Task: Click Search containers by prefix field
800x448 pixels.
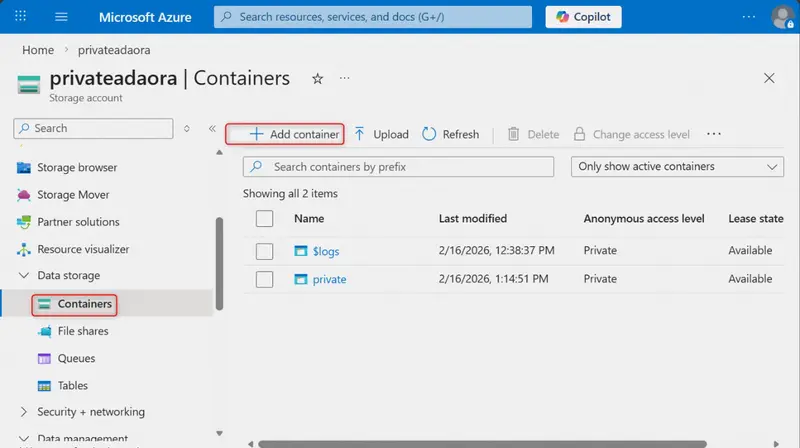Action: (x=398, y=167)
